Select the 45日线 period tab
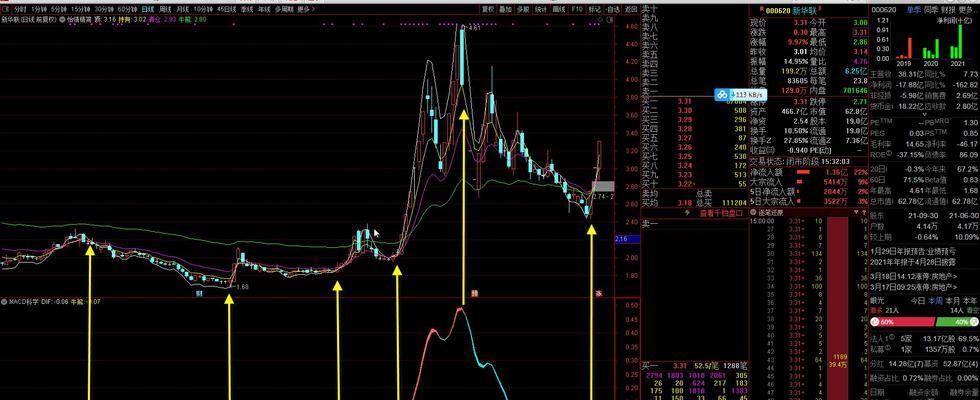980x400 pixels. pos(227,9)
